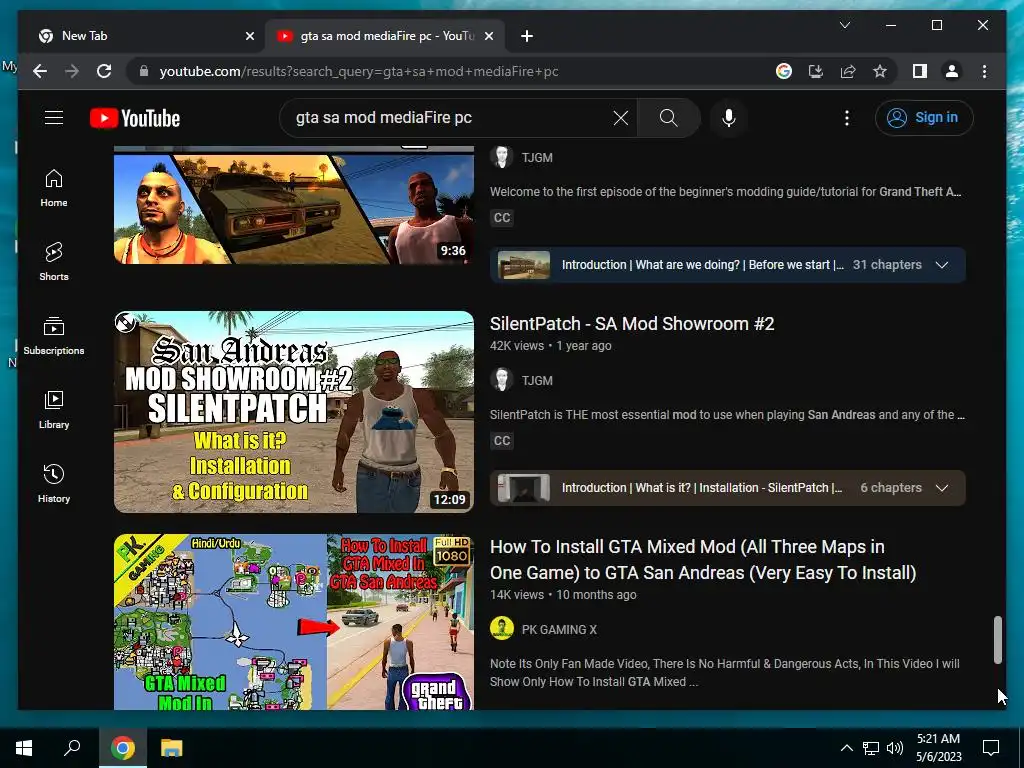Image resolution: width=1024 pixels, height=768 pixels.
Task: Close the New Tab tab
Action: (249, 36)
